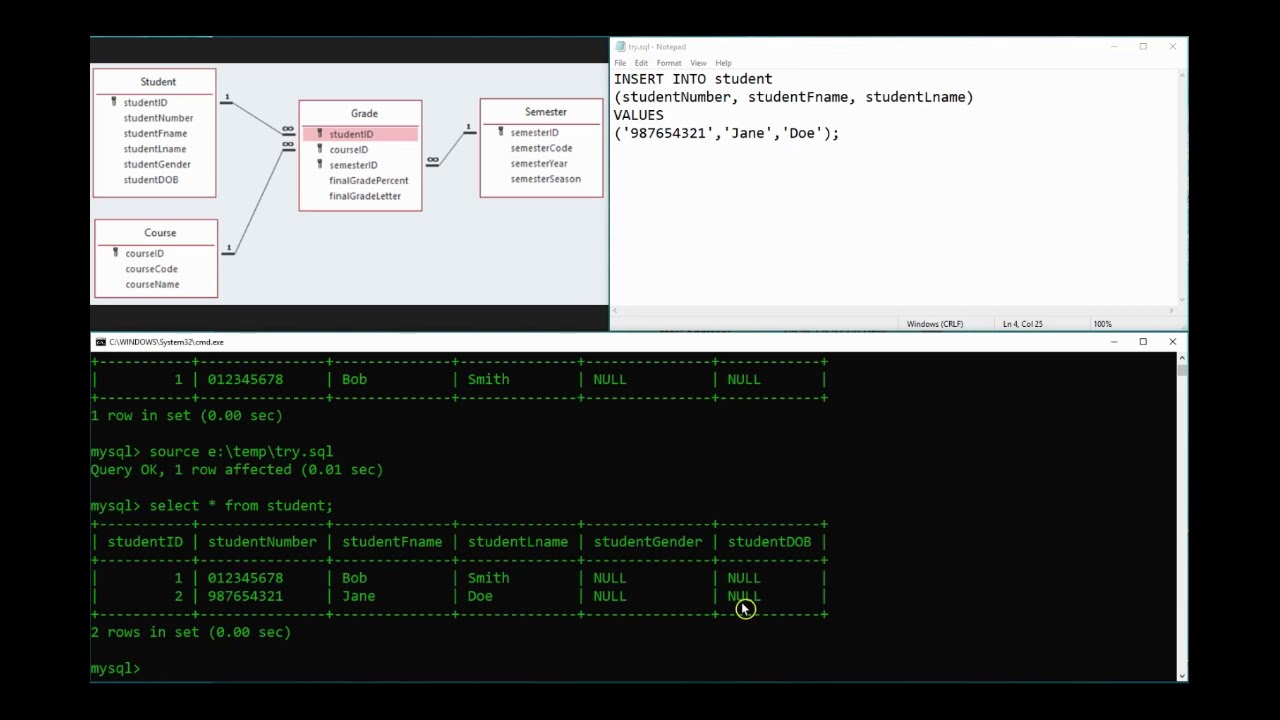Viewport: 1280px width, 720px height.
Task: Click the Notepad app icon in title bar
Action: (620, 47)
